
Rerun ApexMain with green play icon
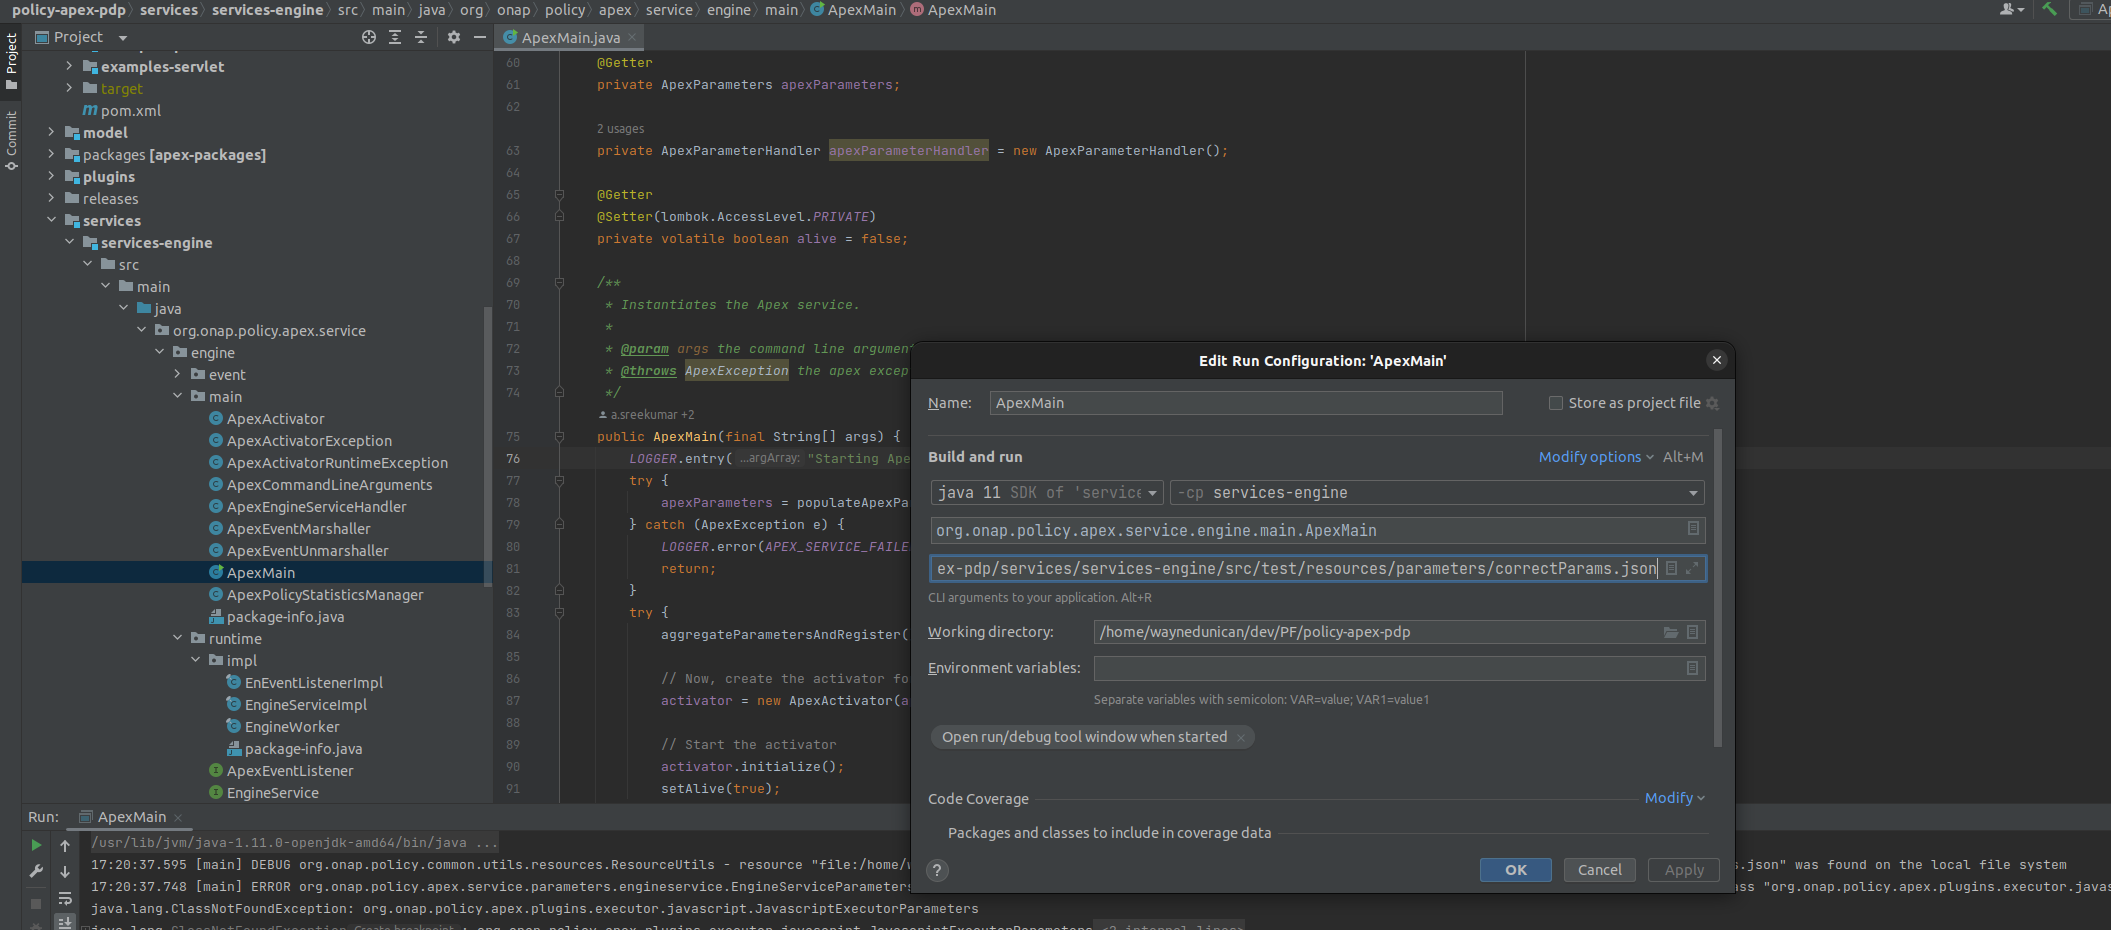[36, 845]
